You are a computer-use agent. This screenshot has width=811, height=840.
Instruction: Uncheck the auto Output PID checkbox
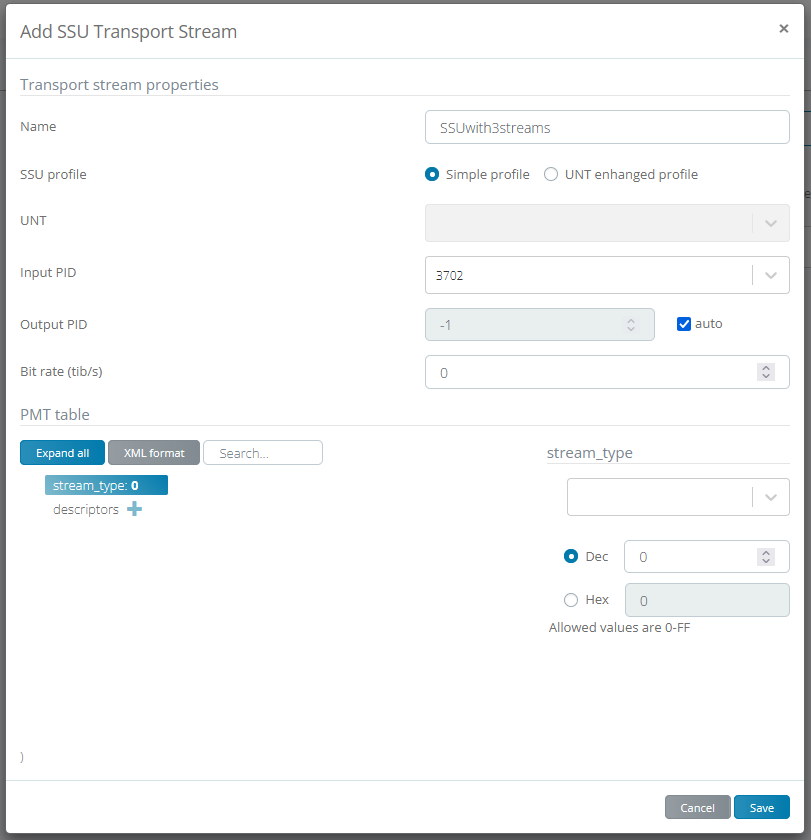tap(684, 324)
